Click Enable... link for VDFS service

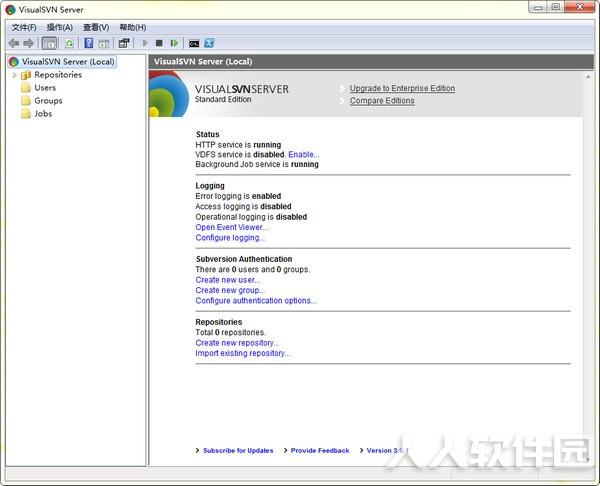[x=303, y=155]
